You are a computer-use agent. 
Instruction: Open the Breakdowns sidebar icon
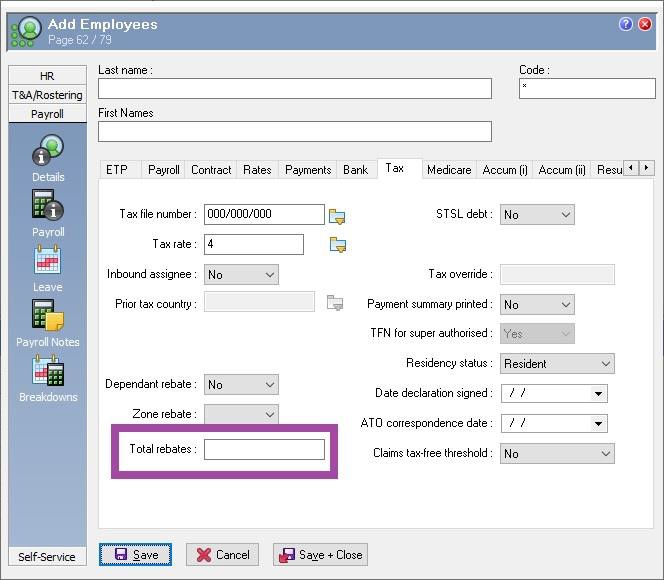pyautogui.click(x=48, y=373)
